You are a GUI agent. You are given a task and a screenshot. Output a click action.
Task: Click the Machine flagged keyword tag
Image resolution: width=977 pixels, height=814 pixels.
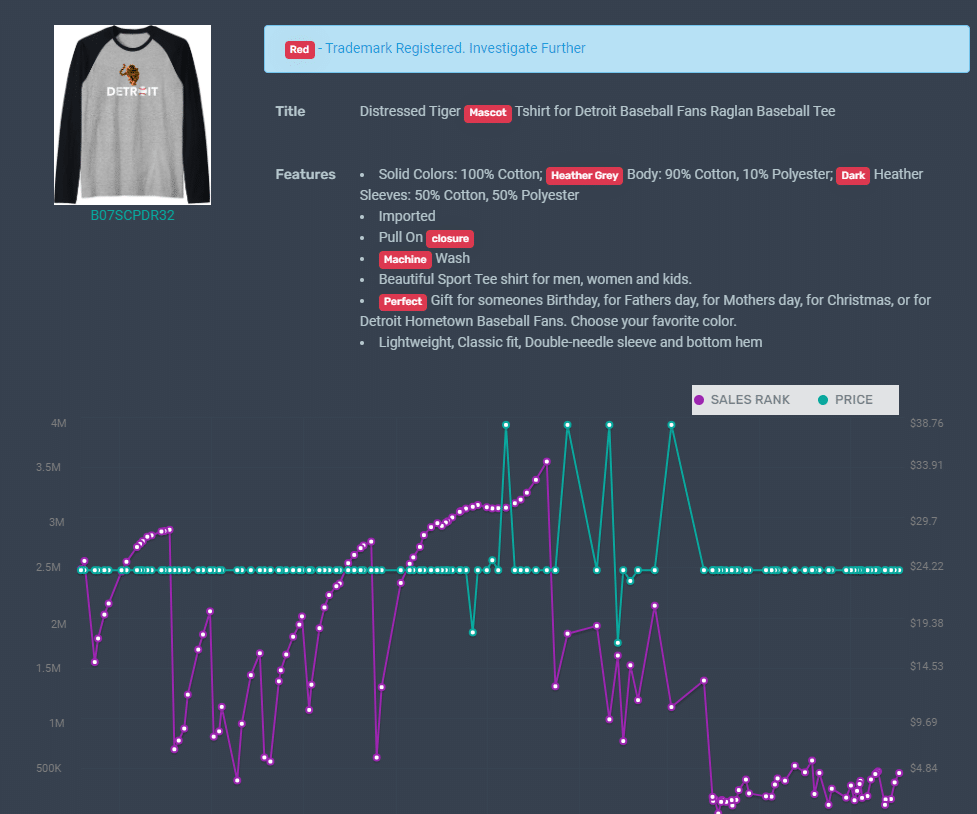[x=404, y=259]
